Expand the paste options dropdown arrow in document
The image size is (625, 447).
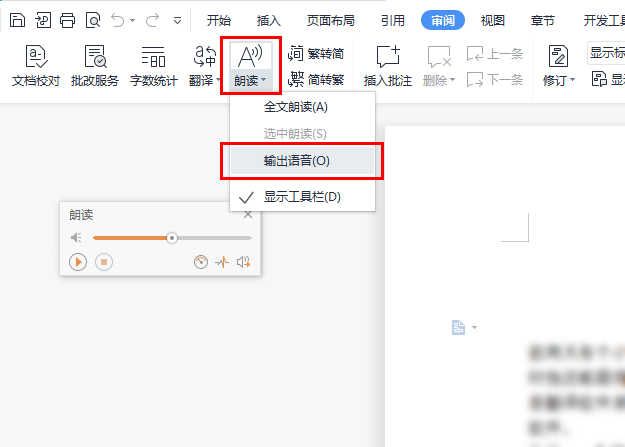(x=474, y=327)
